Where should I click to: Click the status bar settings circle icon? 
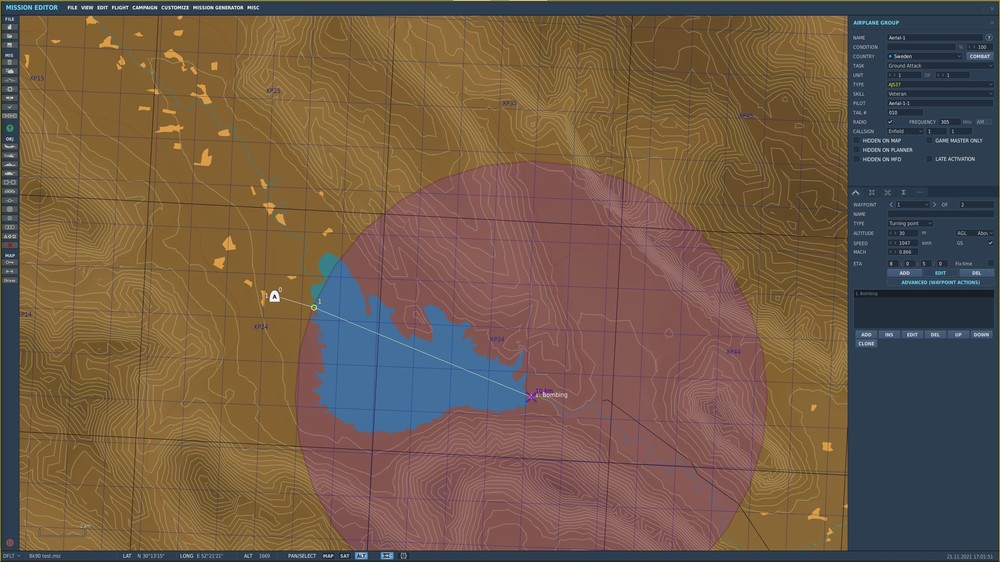[403, 556]
